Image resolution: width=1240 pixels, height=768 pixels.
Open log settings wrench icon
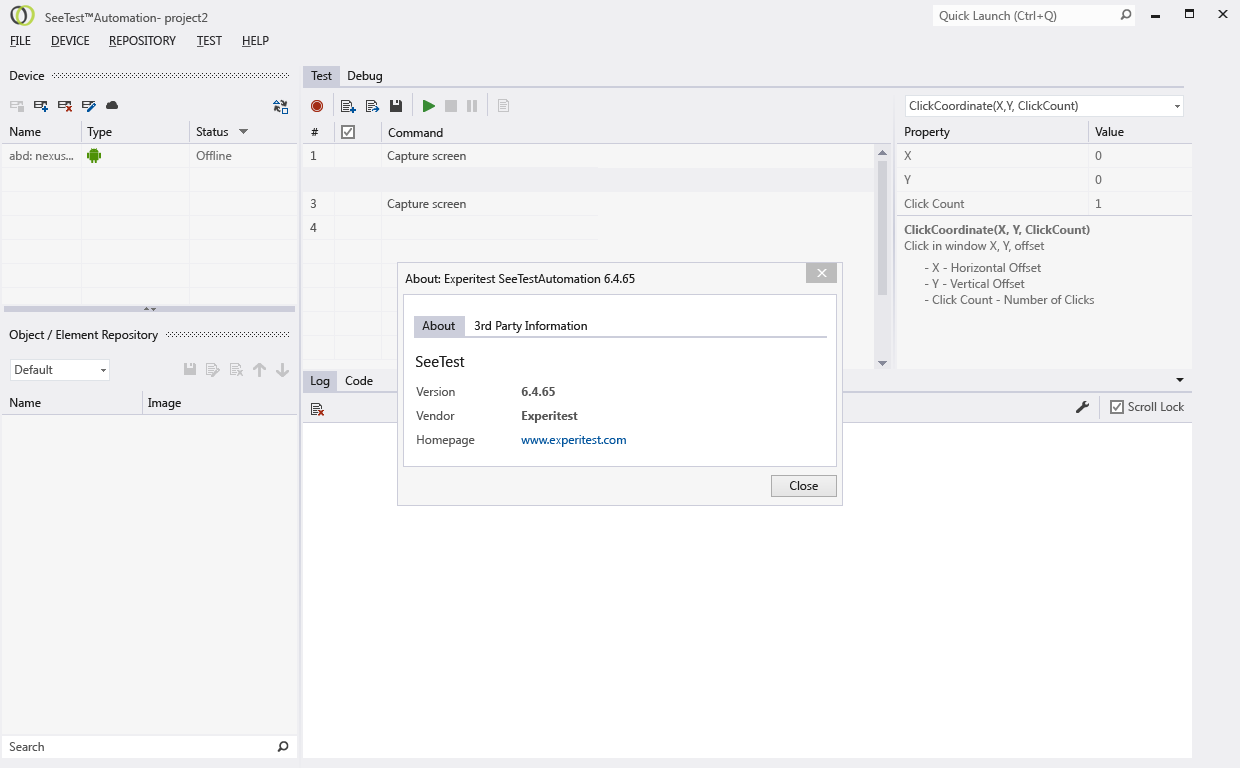pyautogui.click(x=1082, y=407)
